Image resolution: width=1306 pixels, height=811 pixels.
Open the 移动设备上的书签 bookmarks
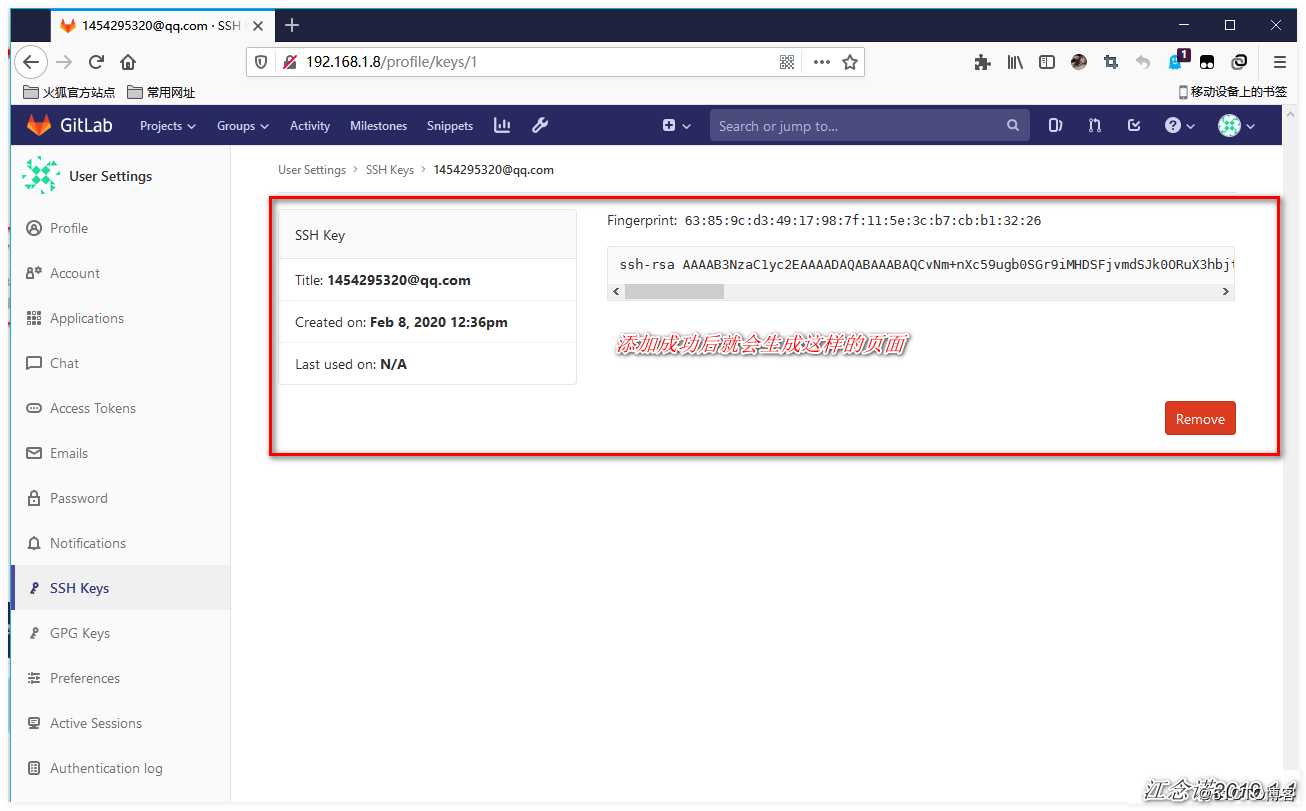coord(1232,92)
